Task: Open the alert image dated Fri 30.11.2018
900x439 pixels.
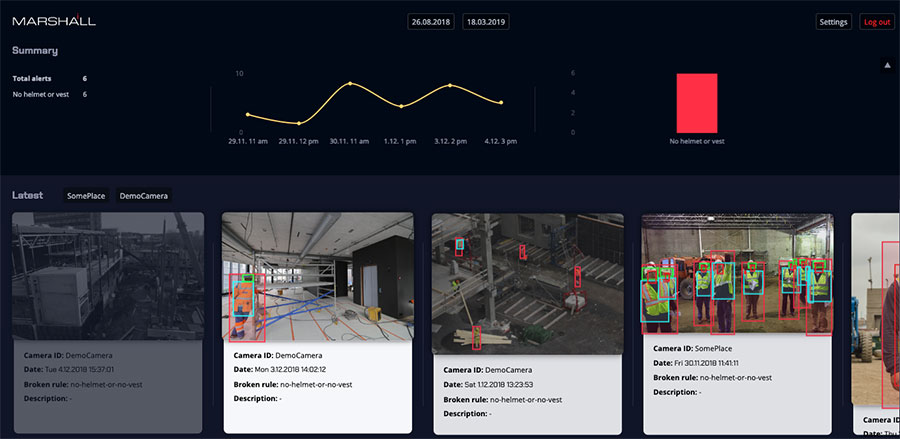Action: pos(737,273)
